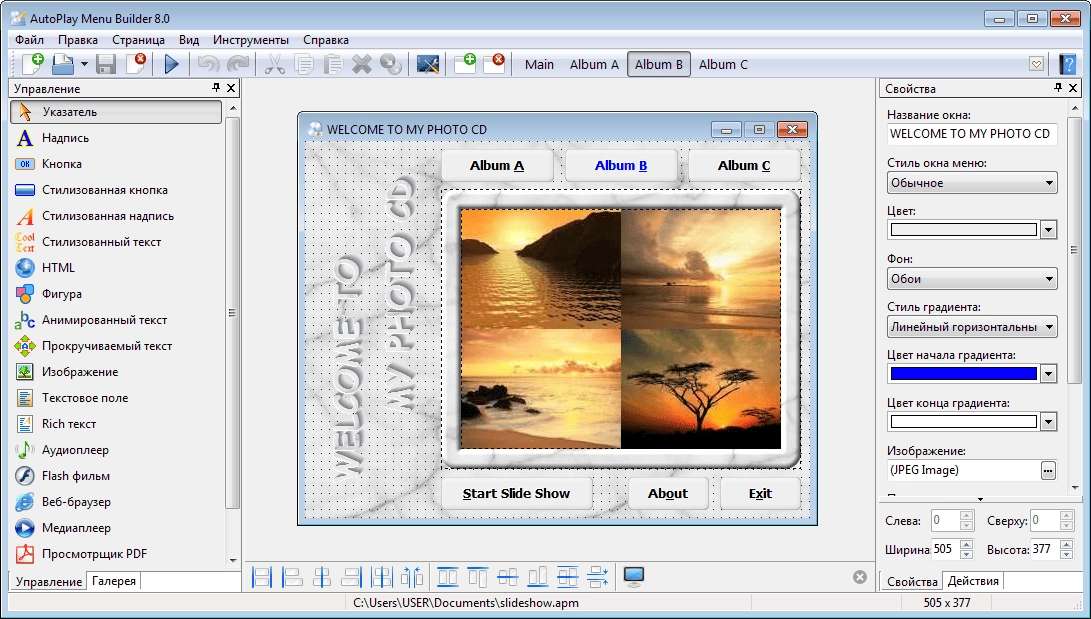Image resolution: width=1091 pixels, height=619 pixels.
Task: Select the Указатель pointer tool
Action: click(x=116, y=112)
